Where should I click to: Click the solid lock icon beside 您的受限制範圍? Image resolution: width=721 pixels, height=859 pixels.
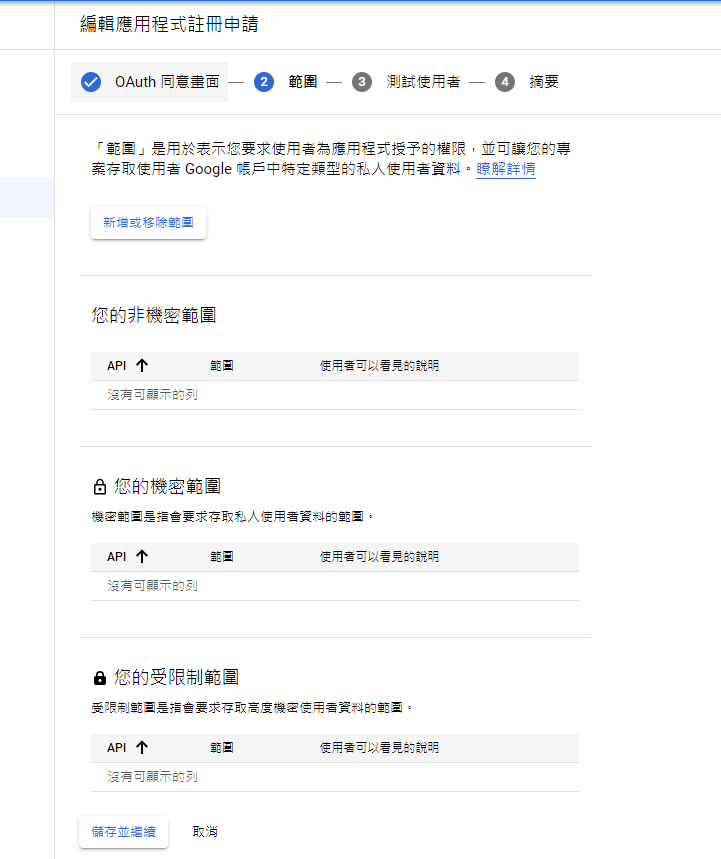[100, 678]
